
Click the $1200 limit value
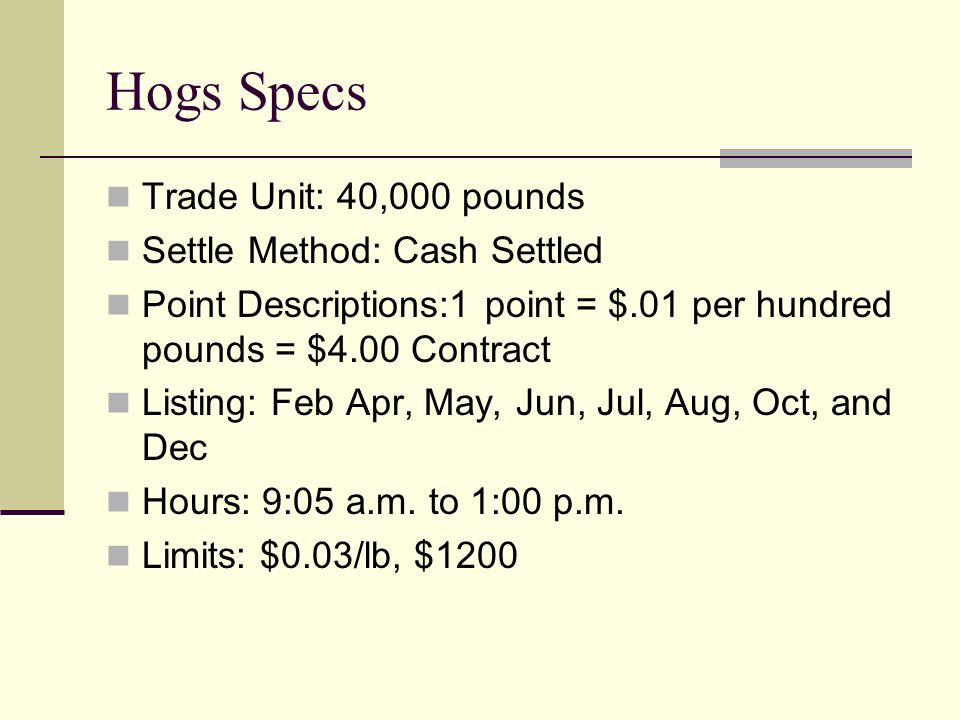tap(465, 555)
